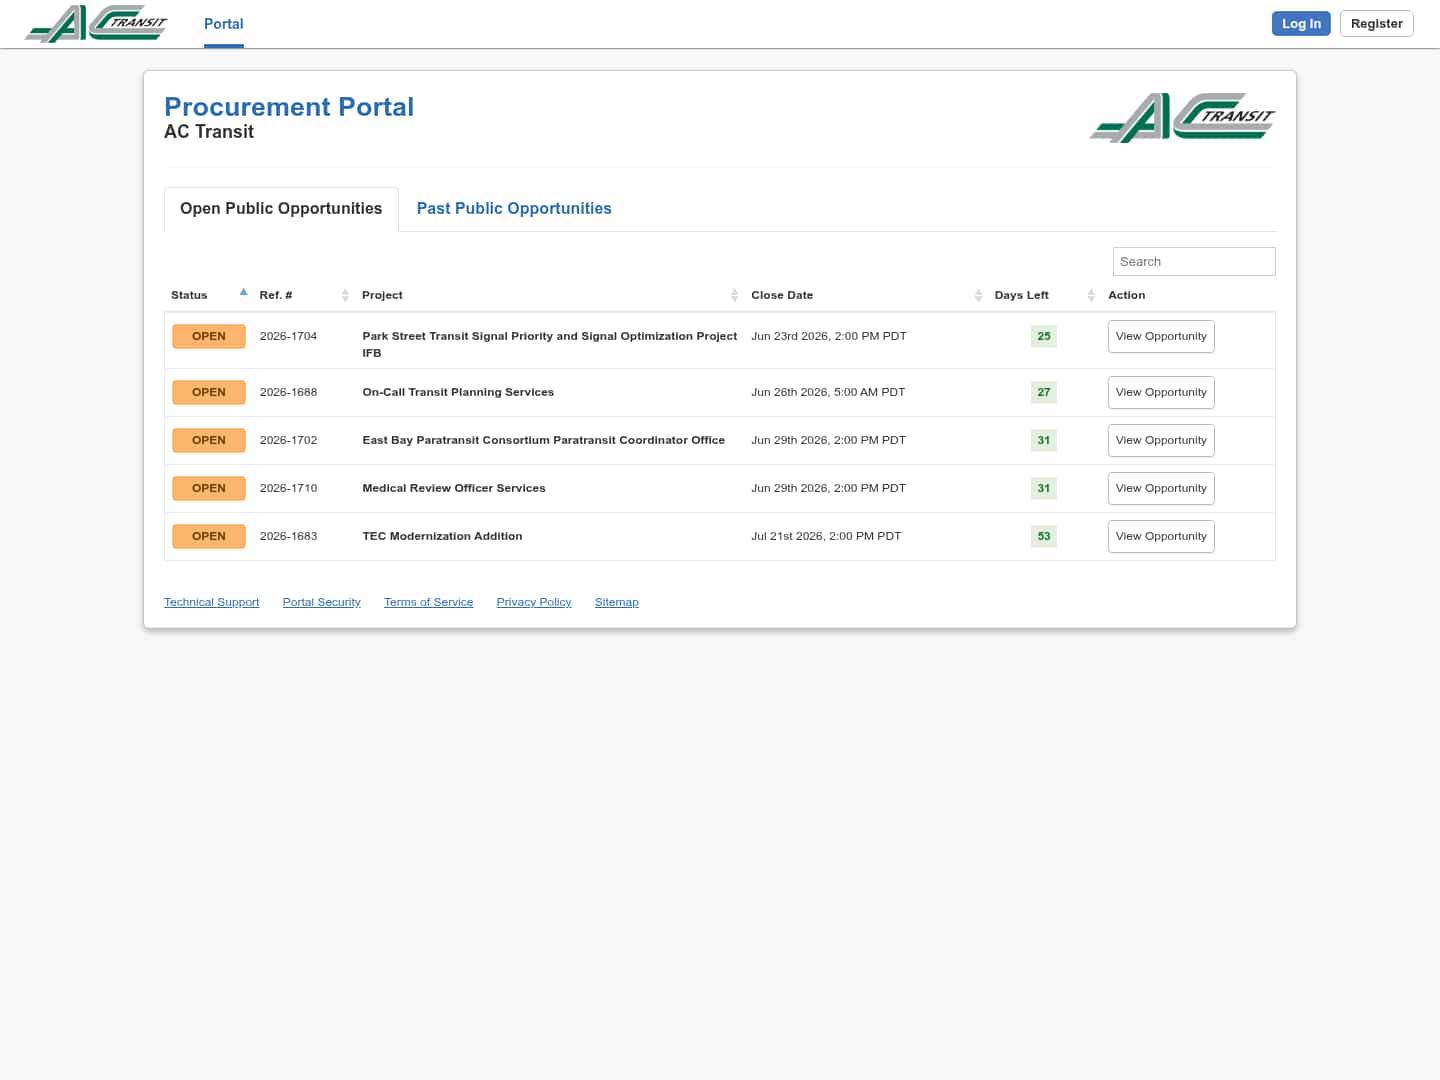Select Open Public Opportunities tab
This screenshot has height=1080, width=1440.
[x=281, y=208]
